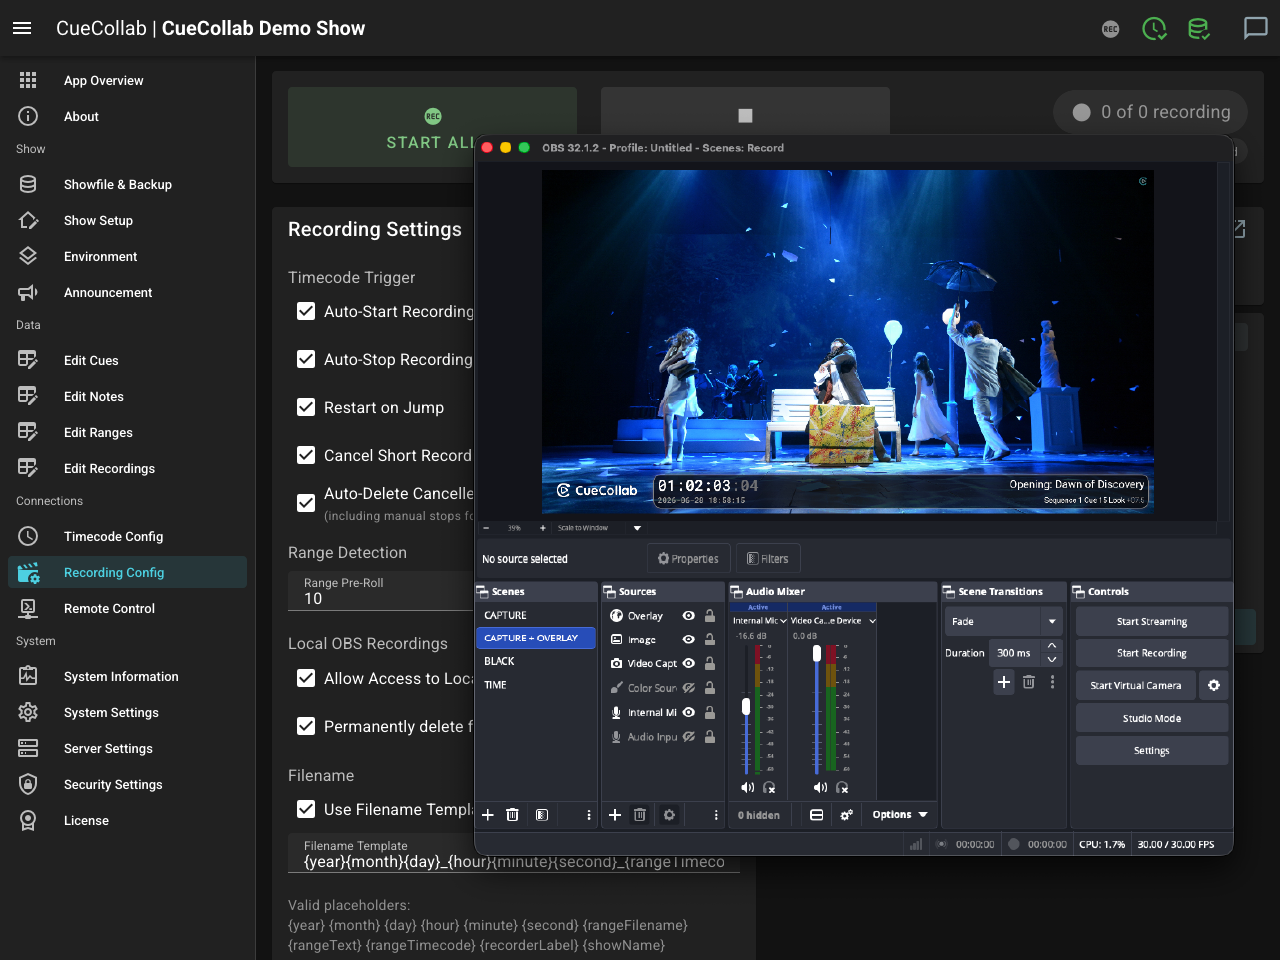
Task: Click the green database status icon
Action: pyautogui.click(x=1198, y=29)
